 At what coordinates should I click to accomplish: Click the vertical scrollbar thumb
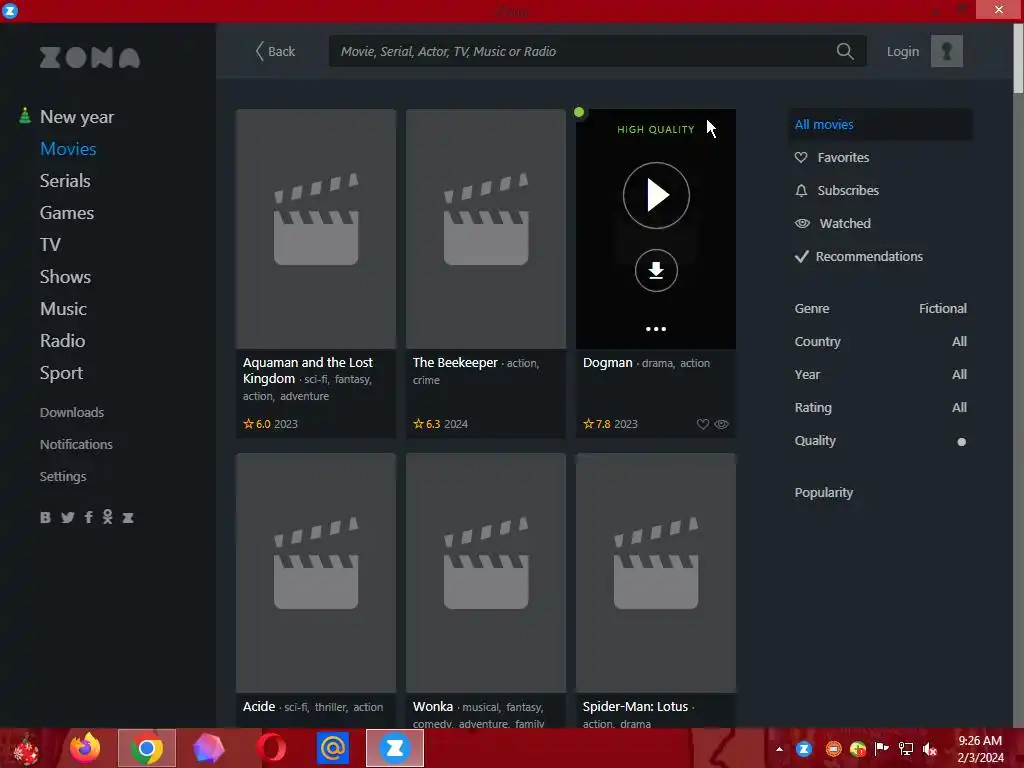coord(1018,59)
